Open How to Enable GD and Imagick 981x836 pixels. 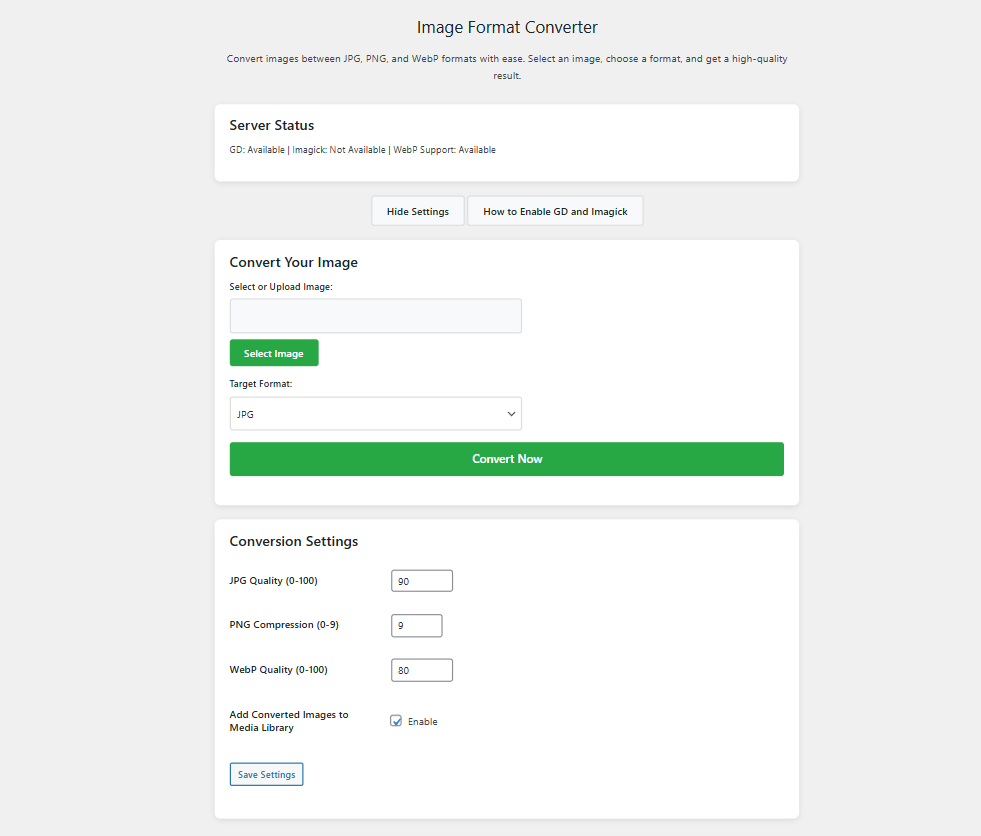555,211
